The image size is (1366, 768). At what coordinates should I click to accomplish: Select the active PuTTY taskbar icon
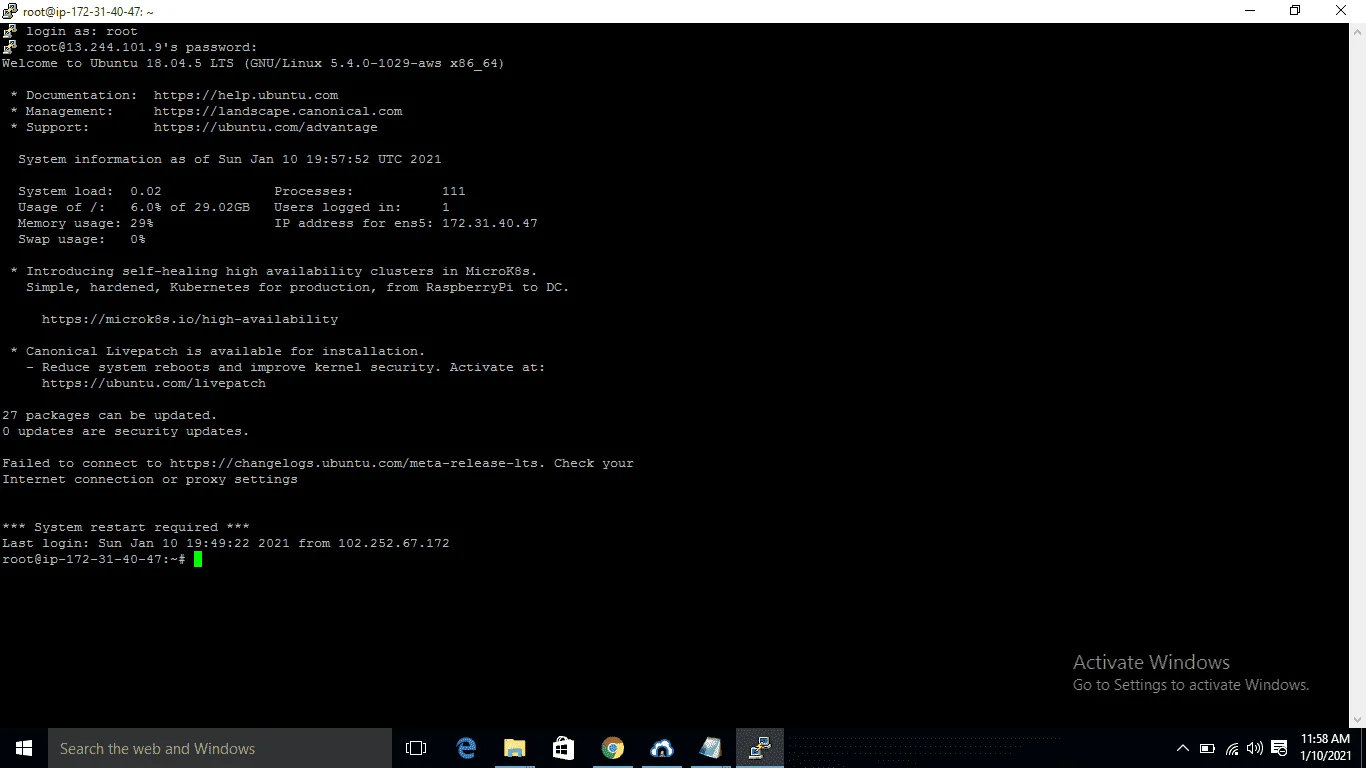tap(760, 748)
